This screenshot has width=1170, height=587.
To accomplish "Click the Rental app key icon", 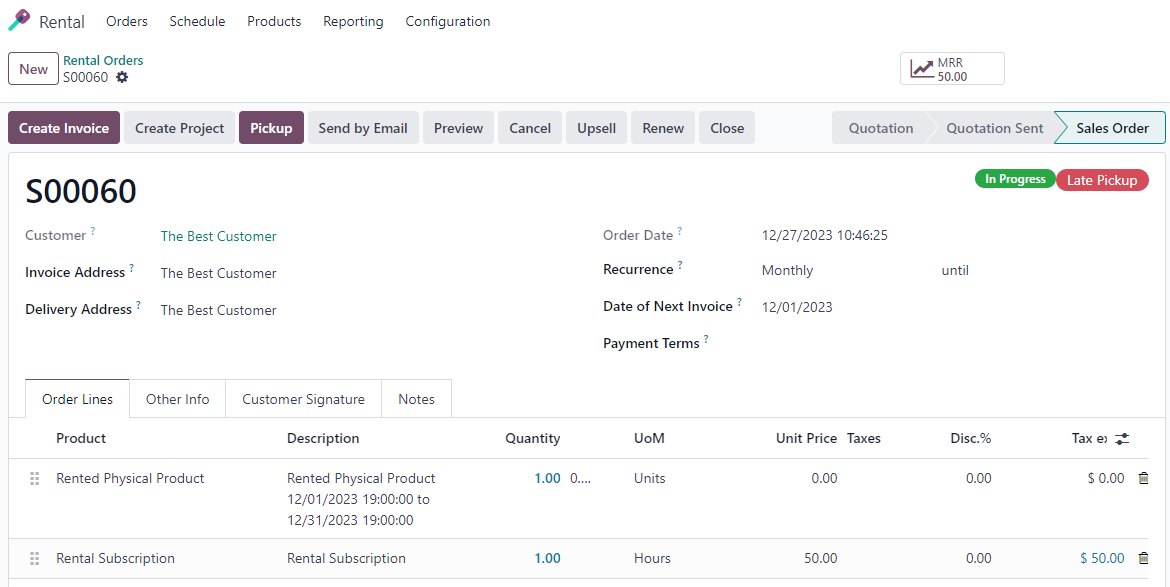I will click(19, 21).
